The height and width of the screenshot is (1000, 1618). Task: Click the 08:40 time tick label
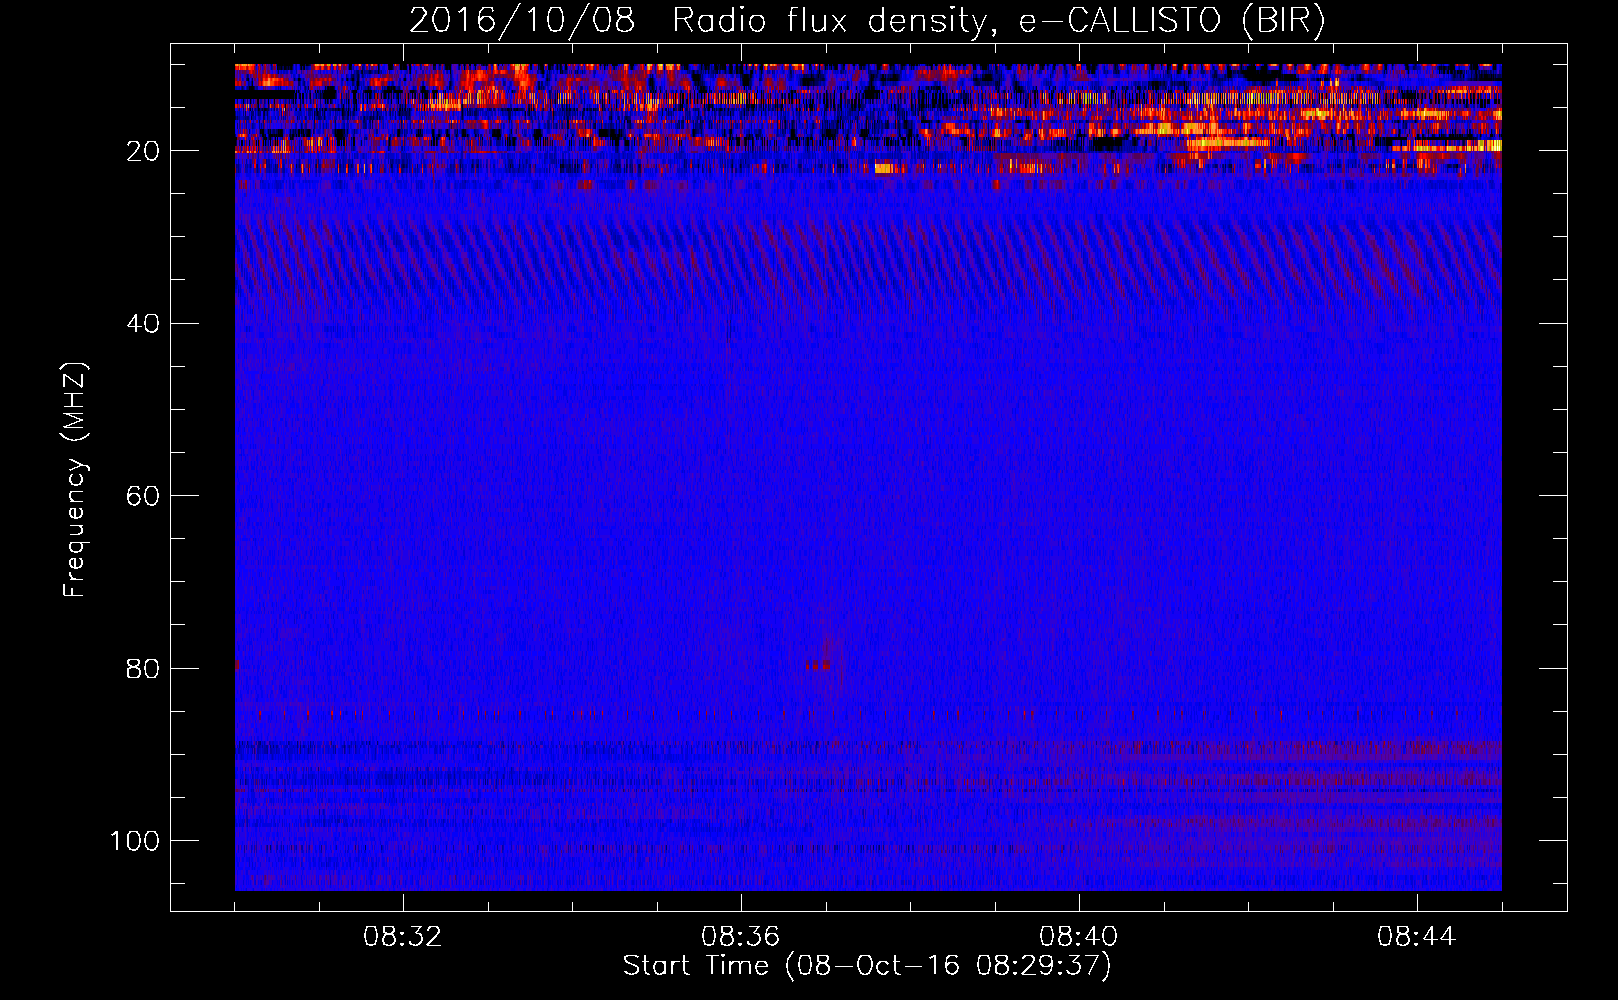(1079, 937)
